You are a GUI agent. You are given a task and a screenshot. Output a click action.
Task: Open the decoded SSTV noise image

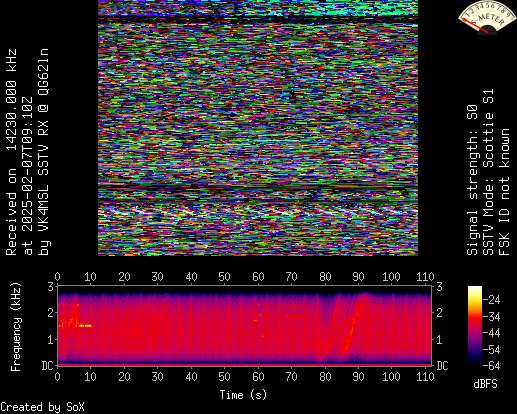258,128
